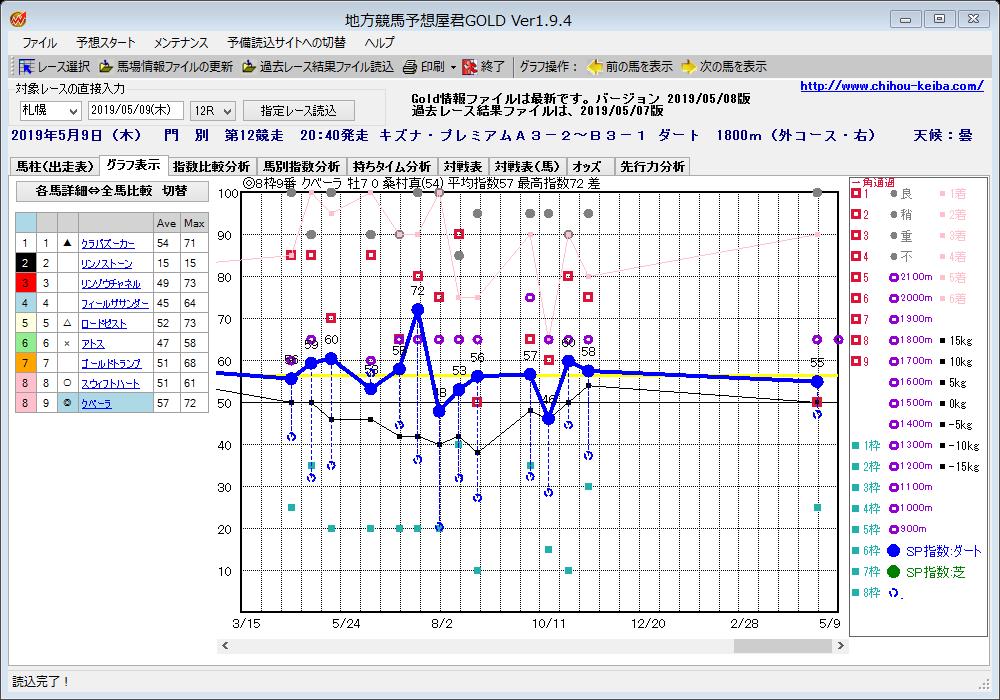
Task: Select horse フィールザサンダー link
Action: pyautogui.click(x=115, y=303)
